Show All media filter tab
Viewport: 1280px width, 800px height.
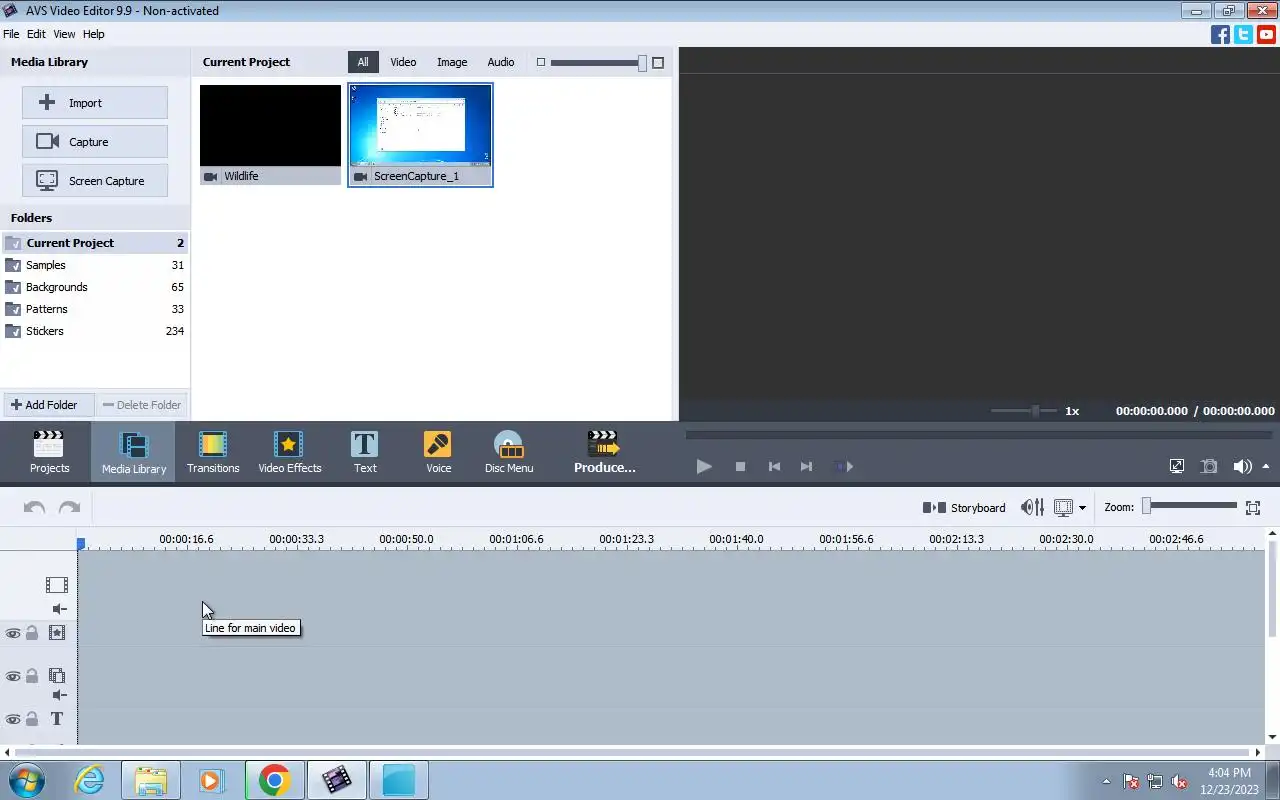tap(363, 62)
